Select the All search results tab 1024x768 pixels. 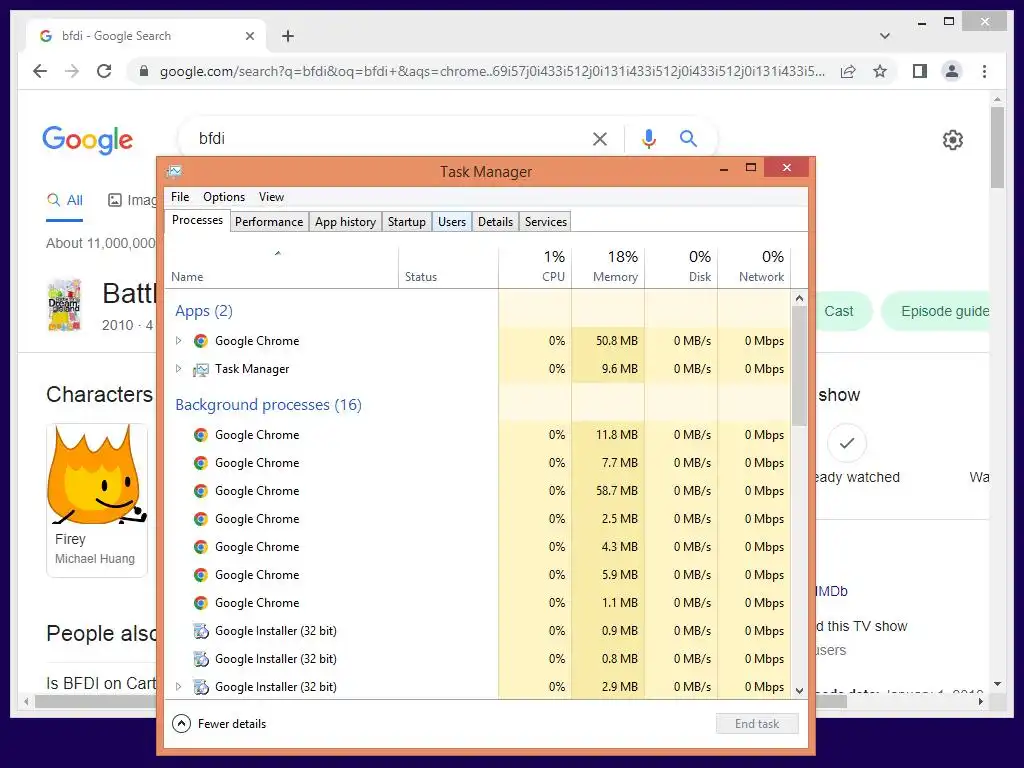pos(65,200)
